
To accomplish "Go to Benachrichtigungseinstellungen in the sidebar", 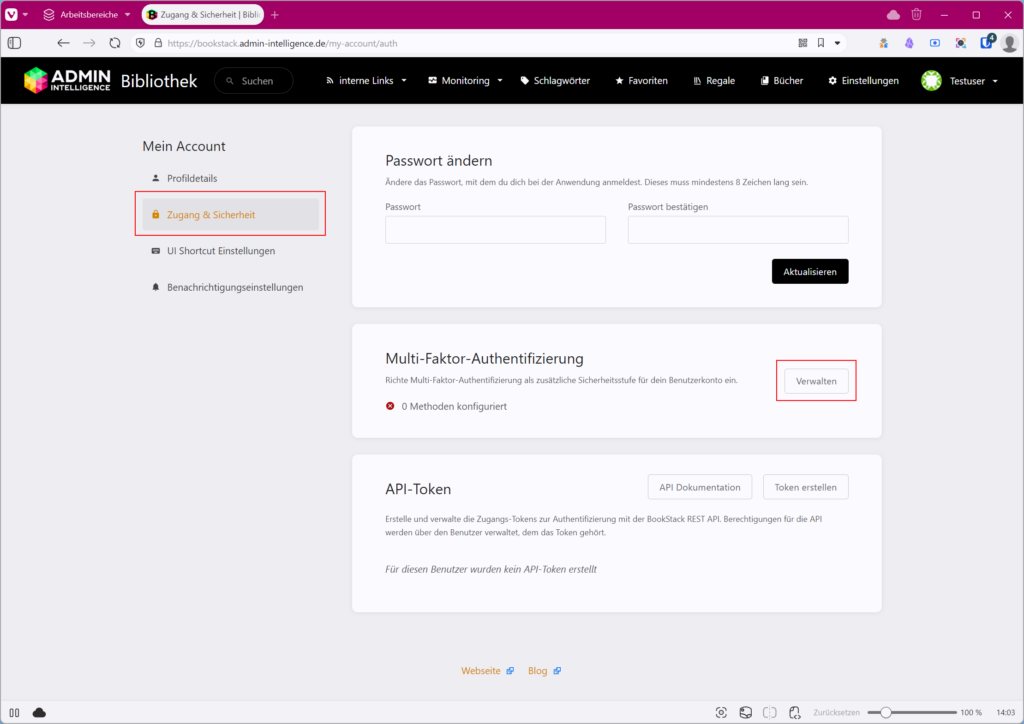I will point(234,287).
